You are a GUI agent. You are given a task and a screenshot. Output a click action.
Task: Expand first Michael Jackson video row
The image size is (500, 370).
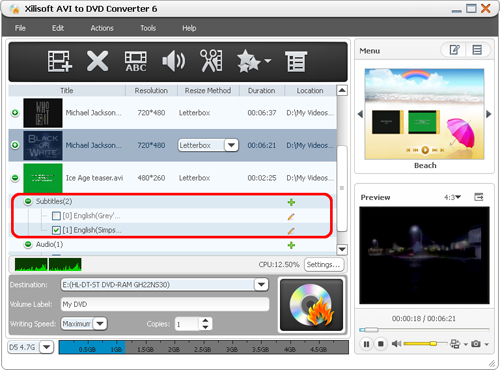15,113
